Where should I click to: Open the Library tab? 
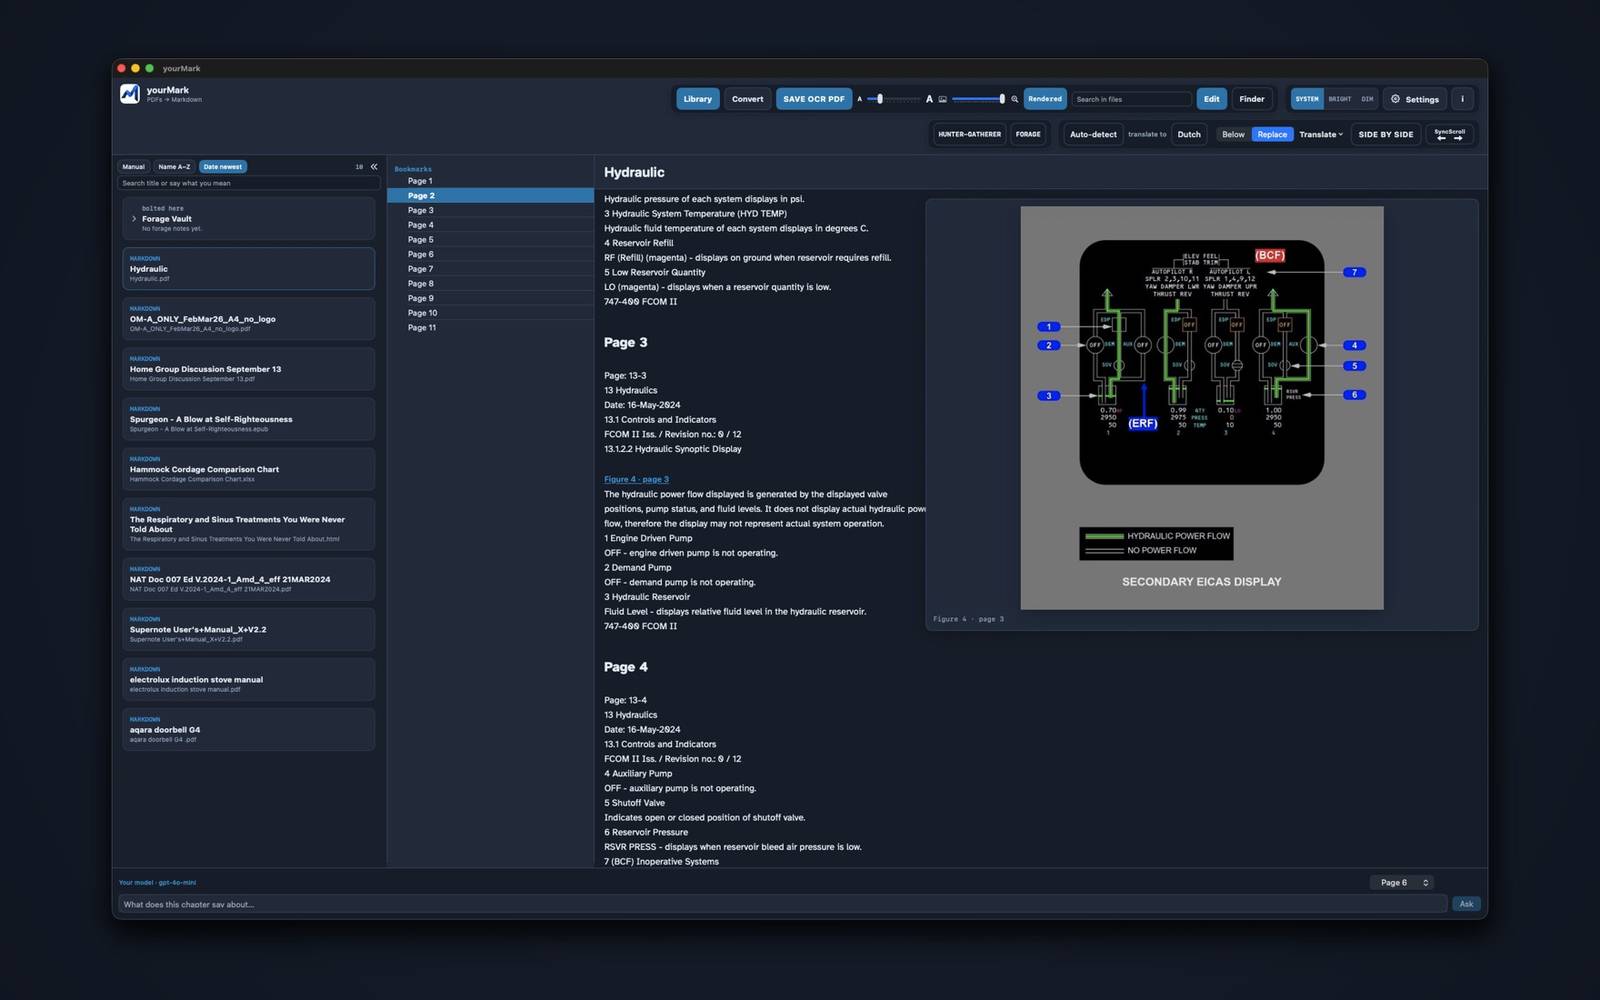[698, 99]
